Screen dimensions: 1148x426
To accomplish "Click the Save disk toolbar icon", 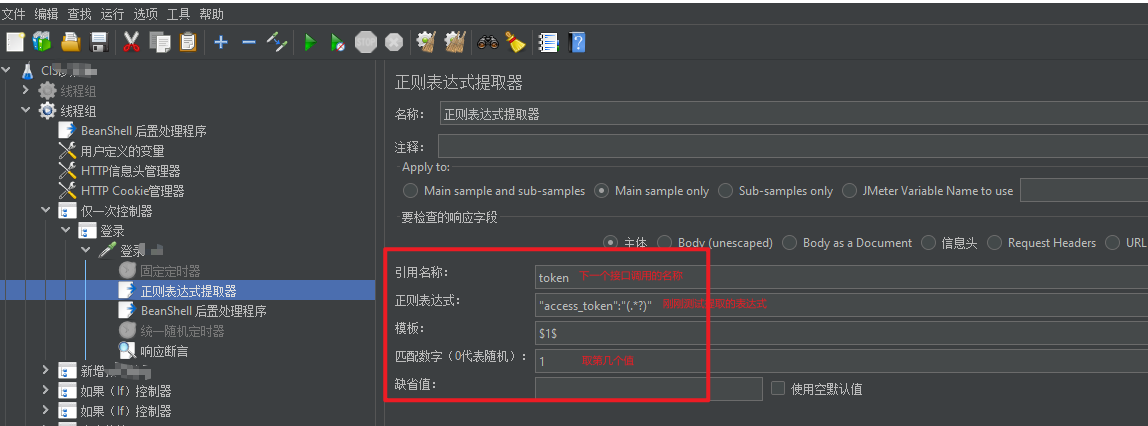I will pyautogui.click(x=99, y=42).
